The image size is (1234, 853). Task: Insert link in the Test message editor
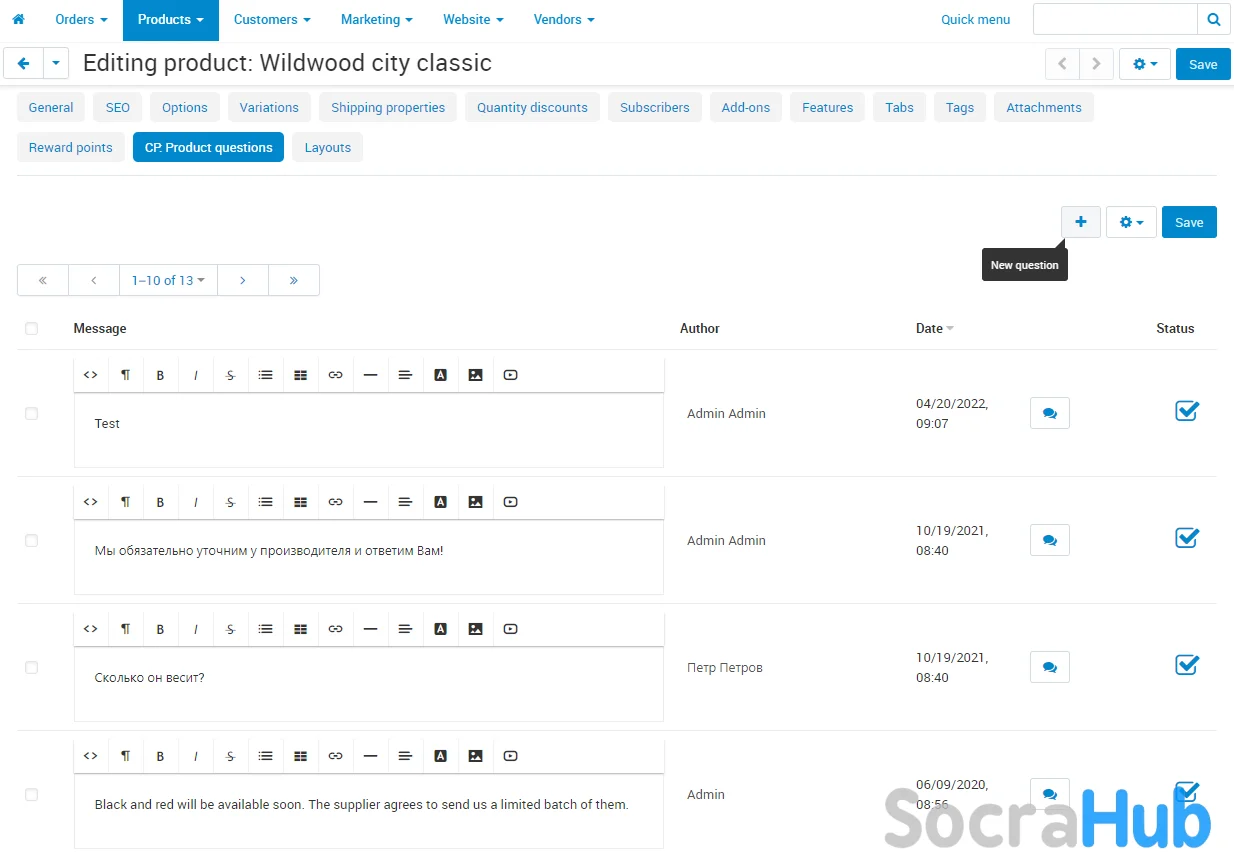click(335, 376)
